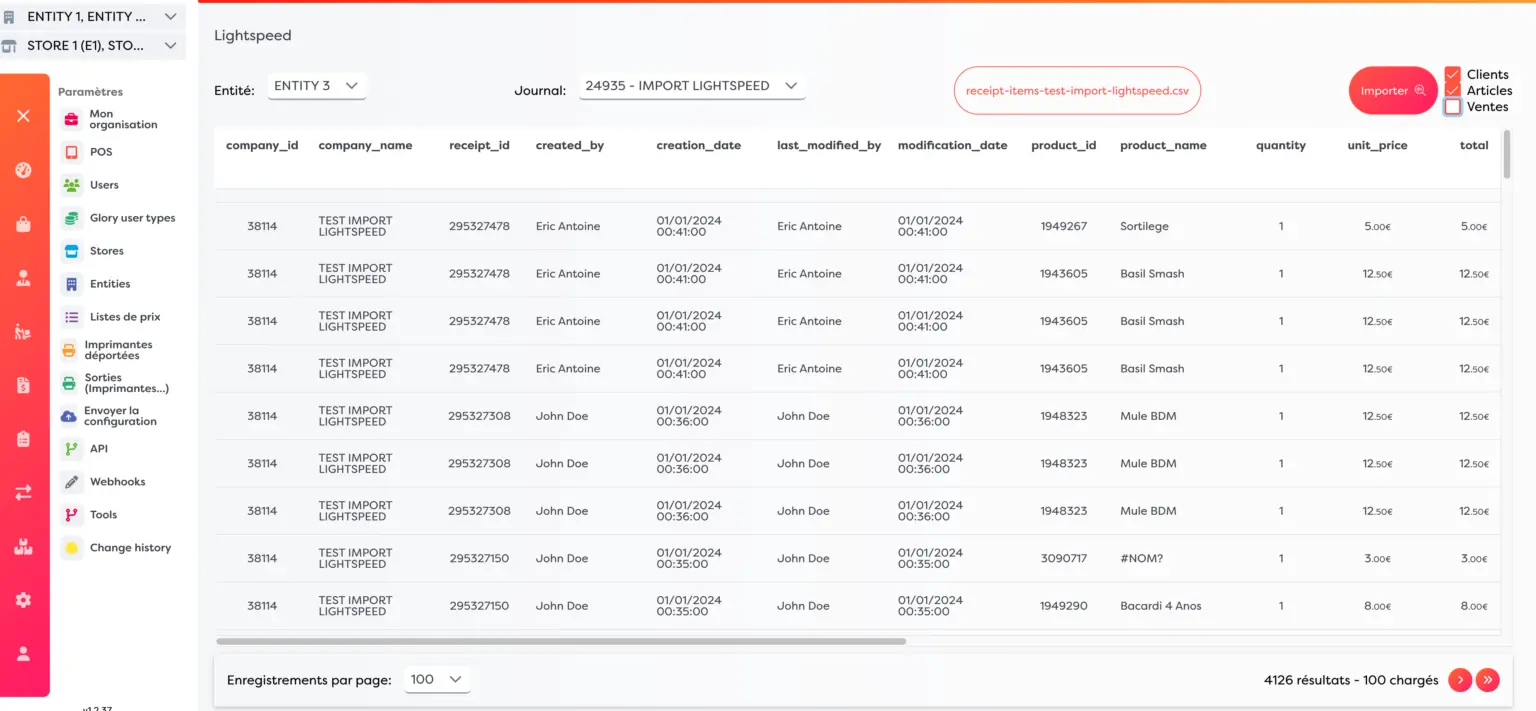Click the 4126 résultats - 100 chargés text
Viewport: 1536px width, 711px height.
click(1351, 680)
